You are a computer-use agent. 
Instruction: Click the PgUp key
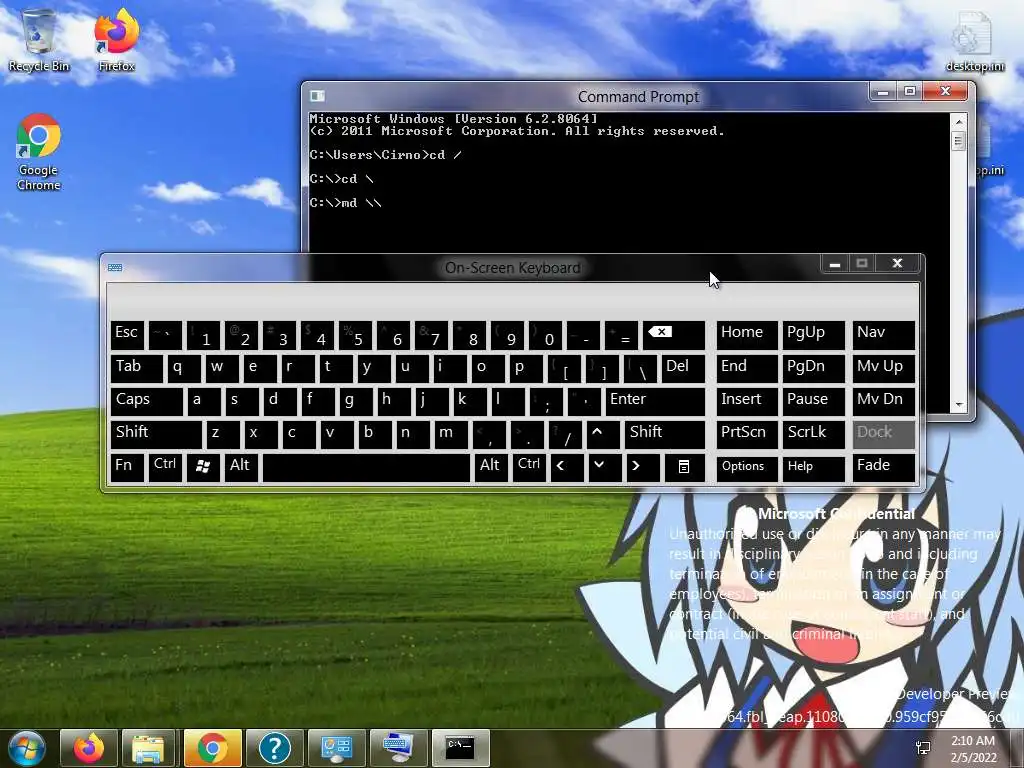[813, 334]
